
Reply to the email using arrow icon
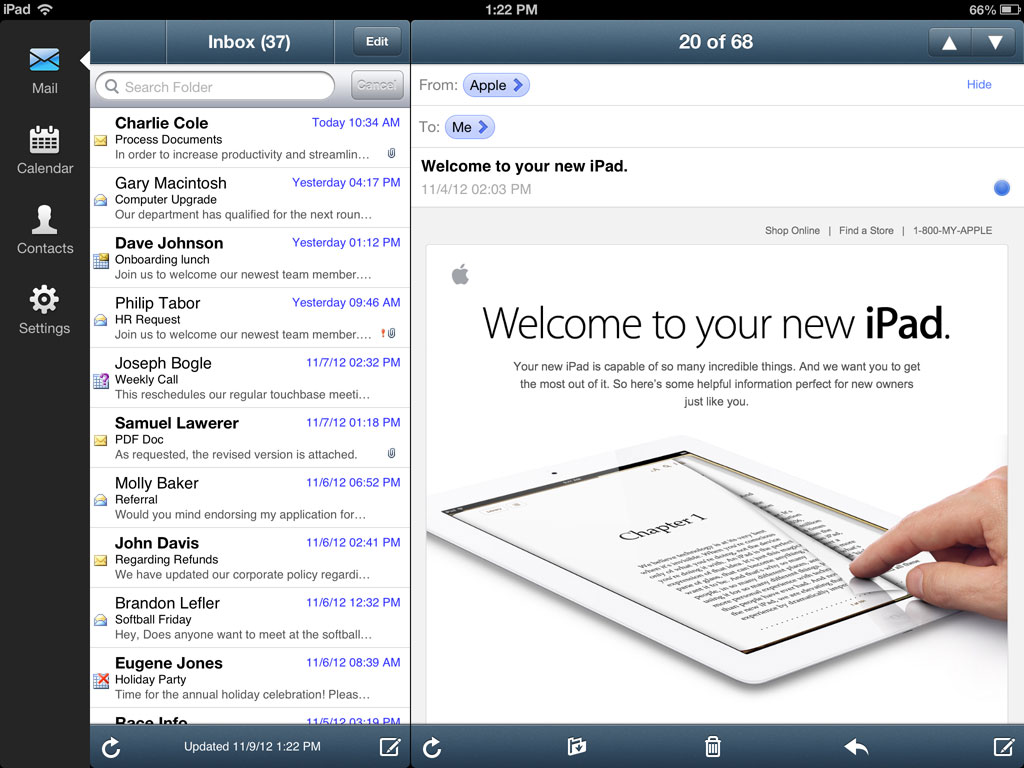[x=857, y=747]
